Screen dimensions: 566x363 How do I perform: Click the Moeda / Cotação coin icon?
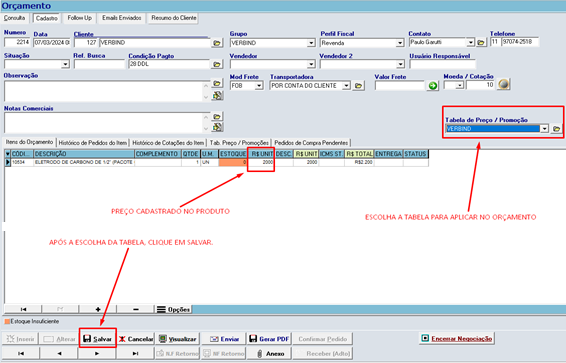click(504, 84)
